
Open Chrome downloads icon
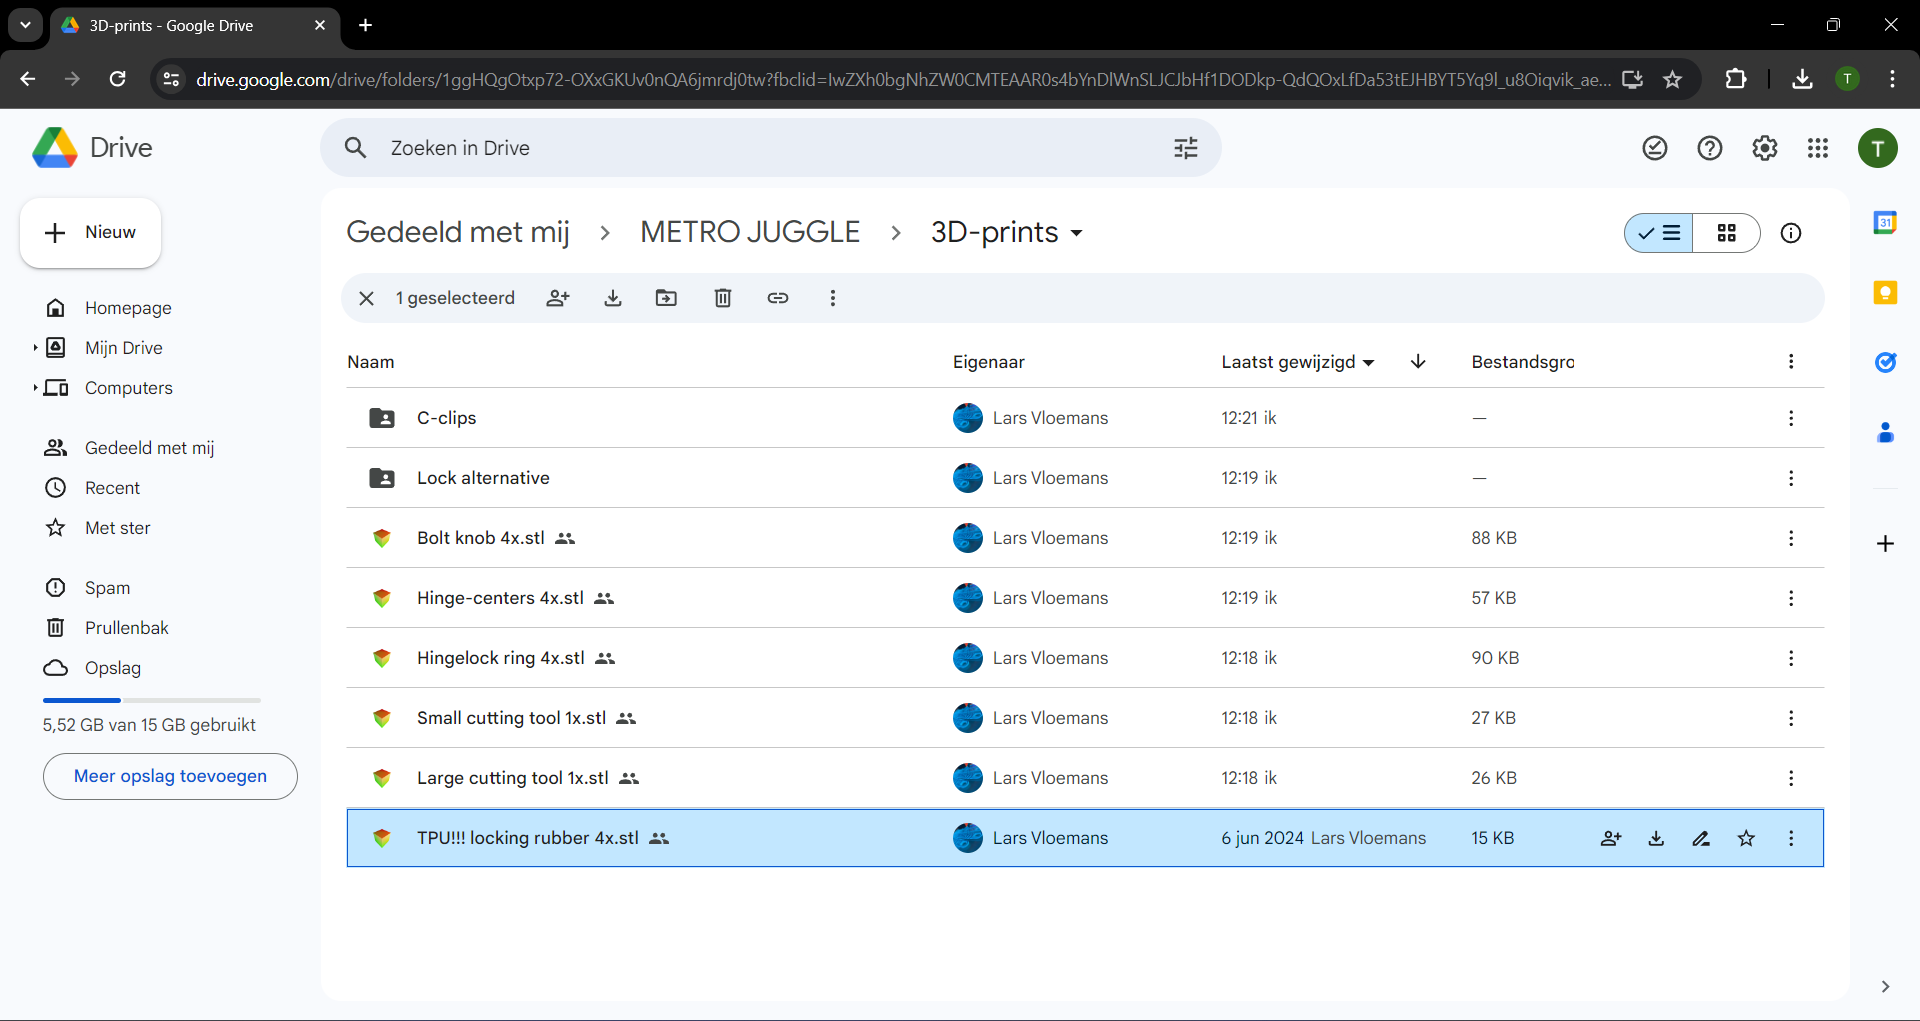[1802, 79]
